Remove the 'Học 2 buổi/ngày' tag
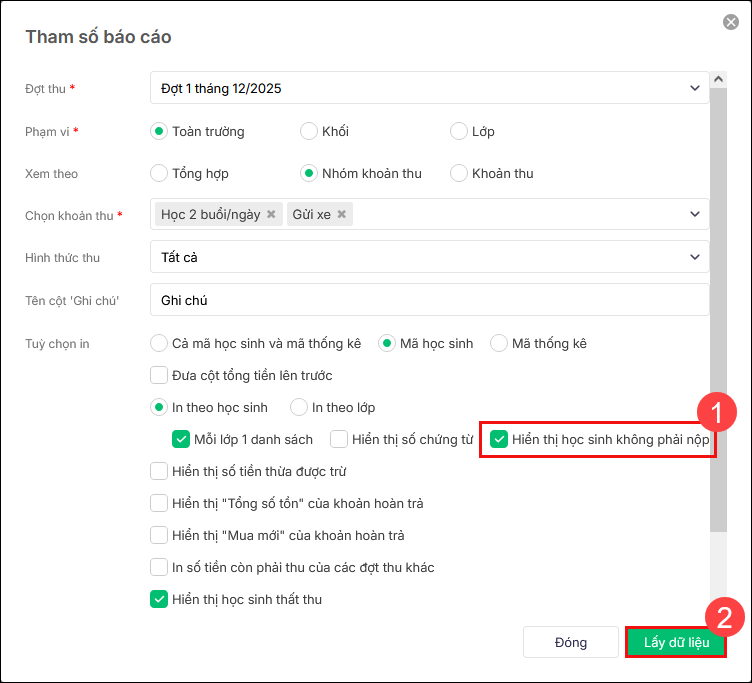Viewport: 752px width, 683px height. [x=271, y=214]
